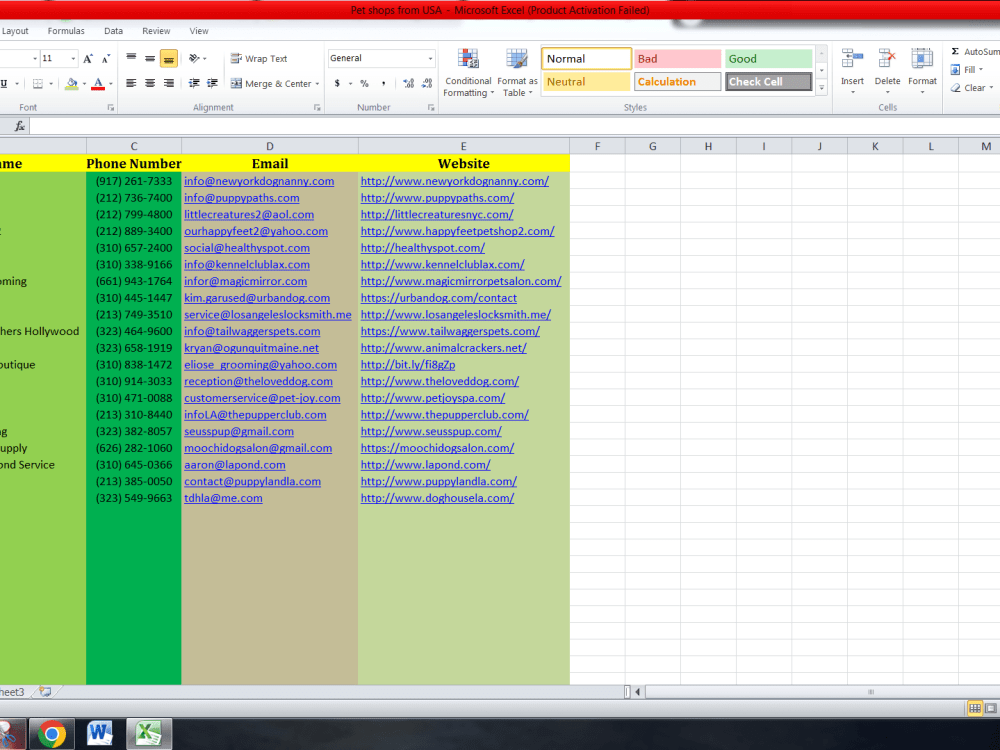Apply the Calculation cell style
1000x750 pixels.
678,82
